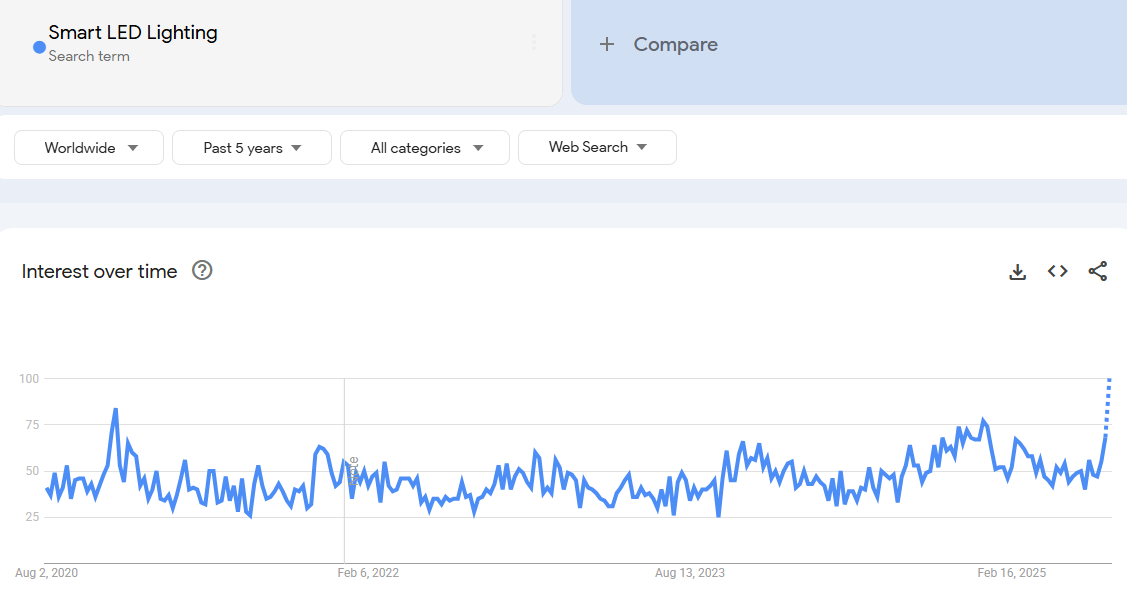This screenshot has height=602, width=1127.
Task: Open the Past 5 years time range dropdown
Action: pyautogui.click(x=252, y=148)
